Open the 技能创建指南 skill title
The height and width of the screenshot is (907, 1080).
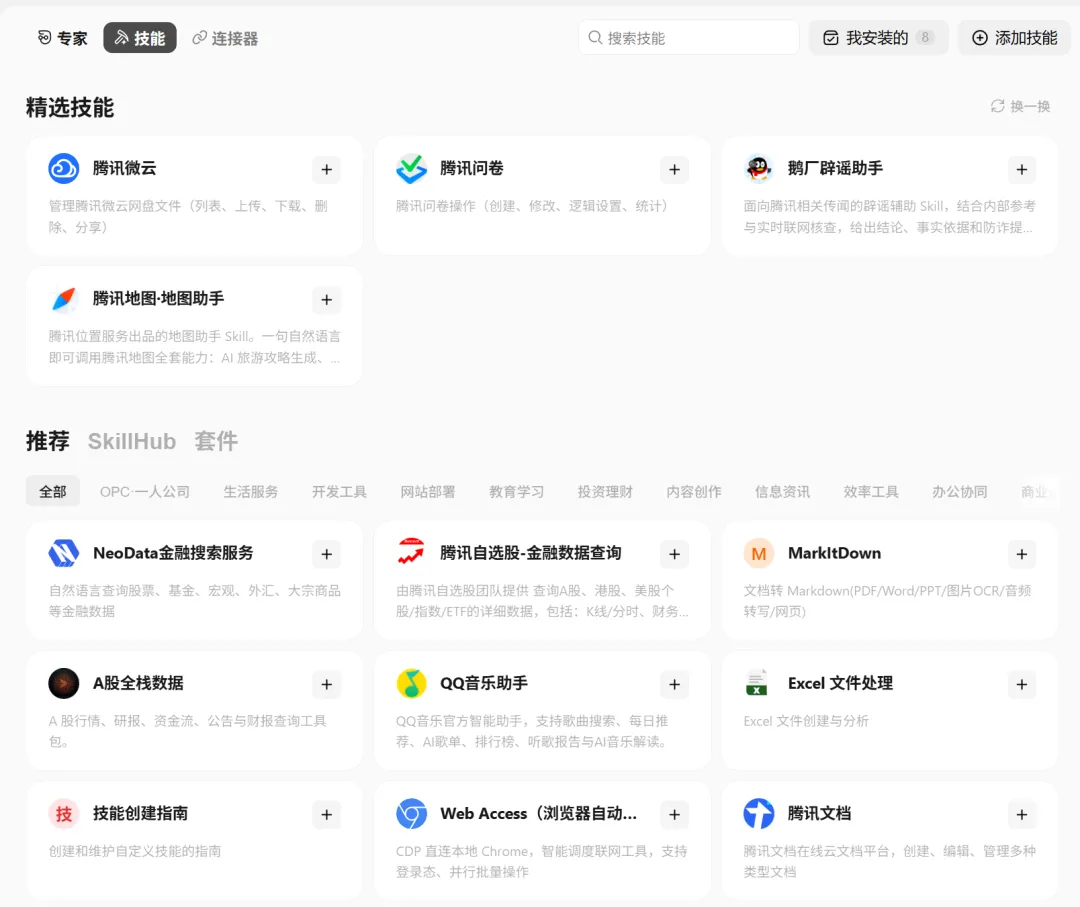[141, 813]
